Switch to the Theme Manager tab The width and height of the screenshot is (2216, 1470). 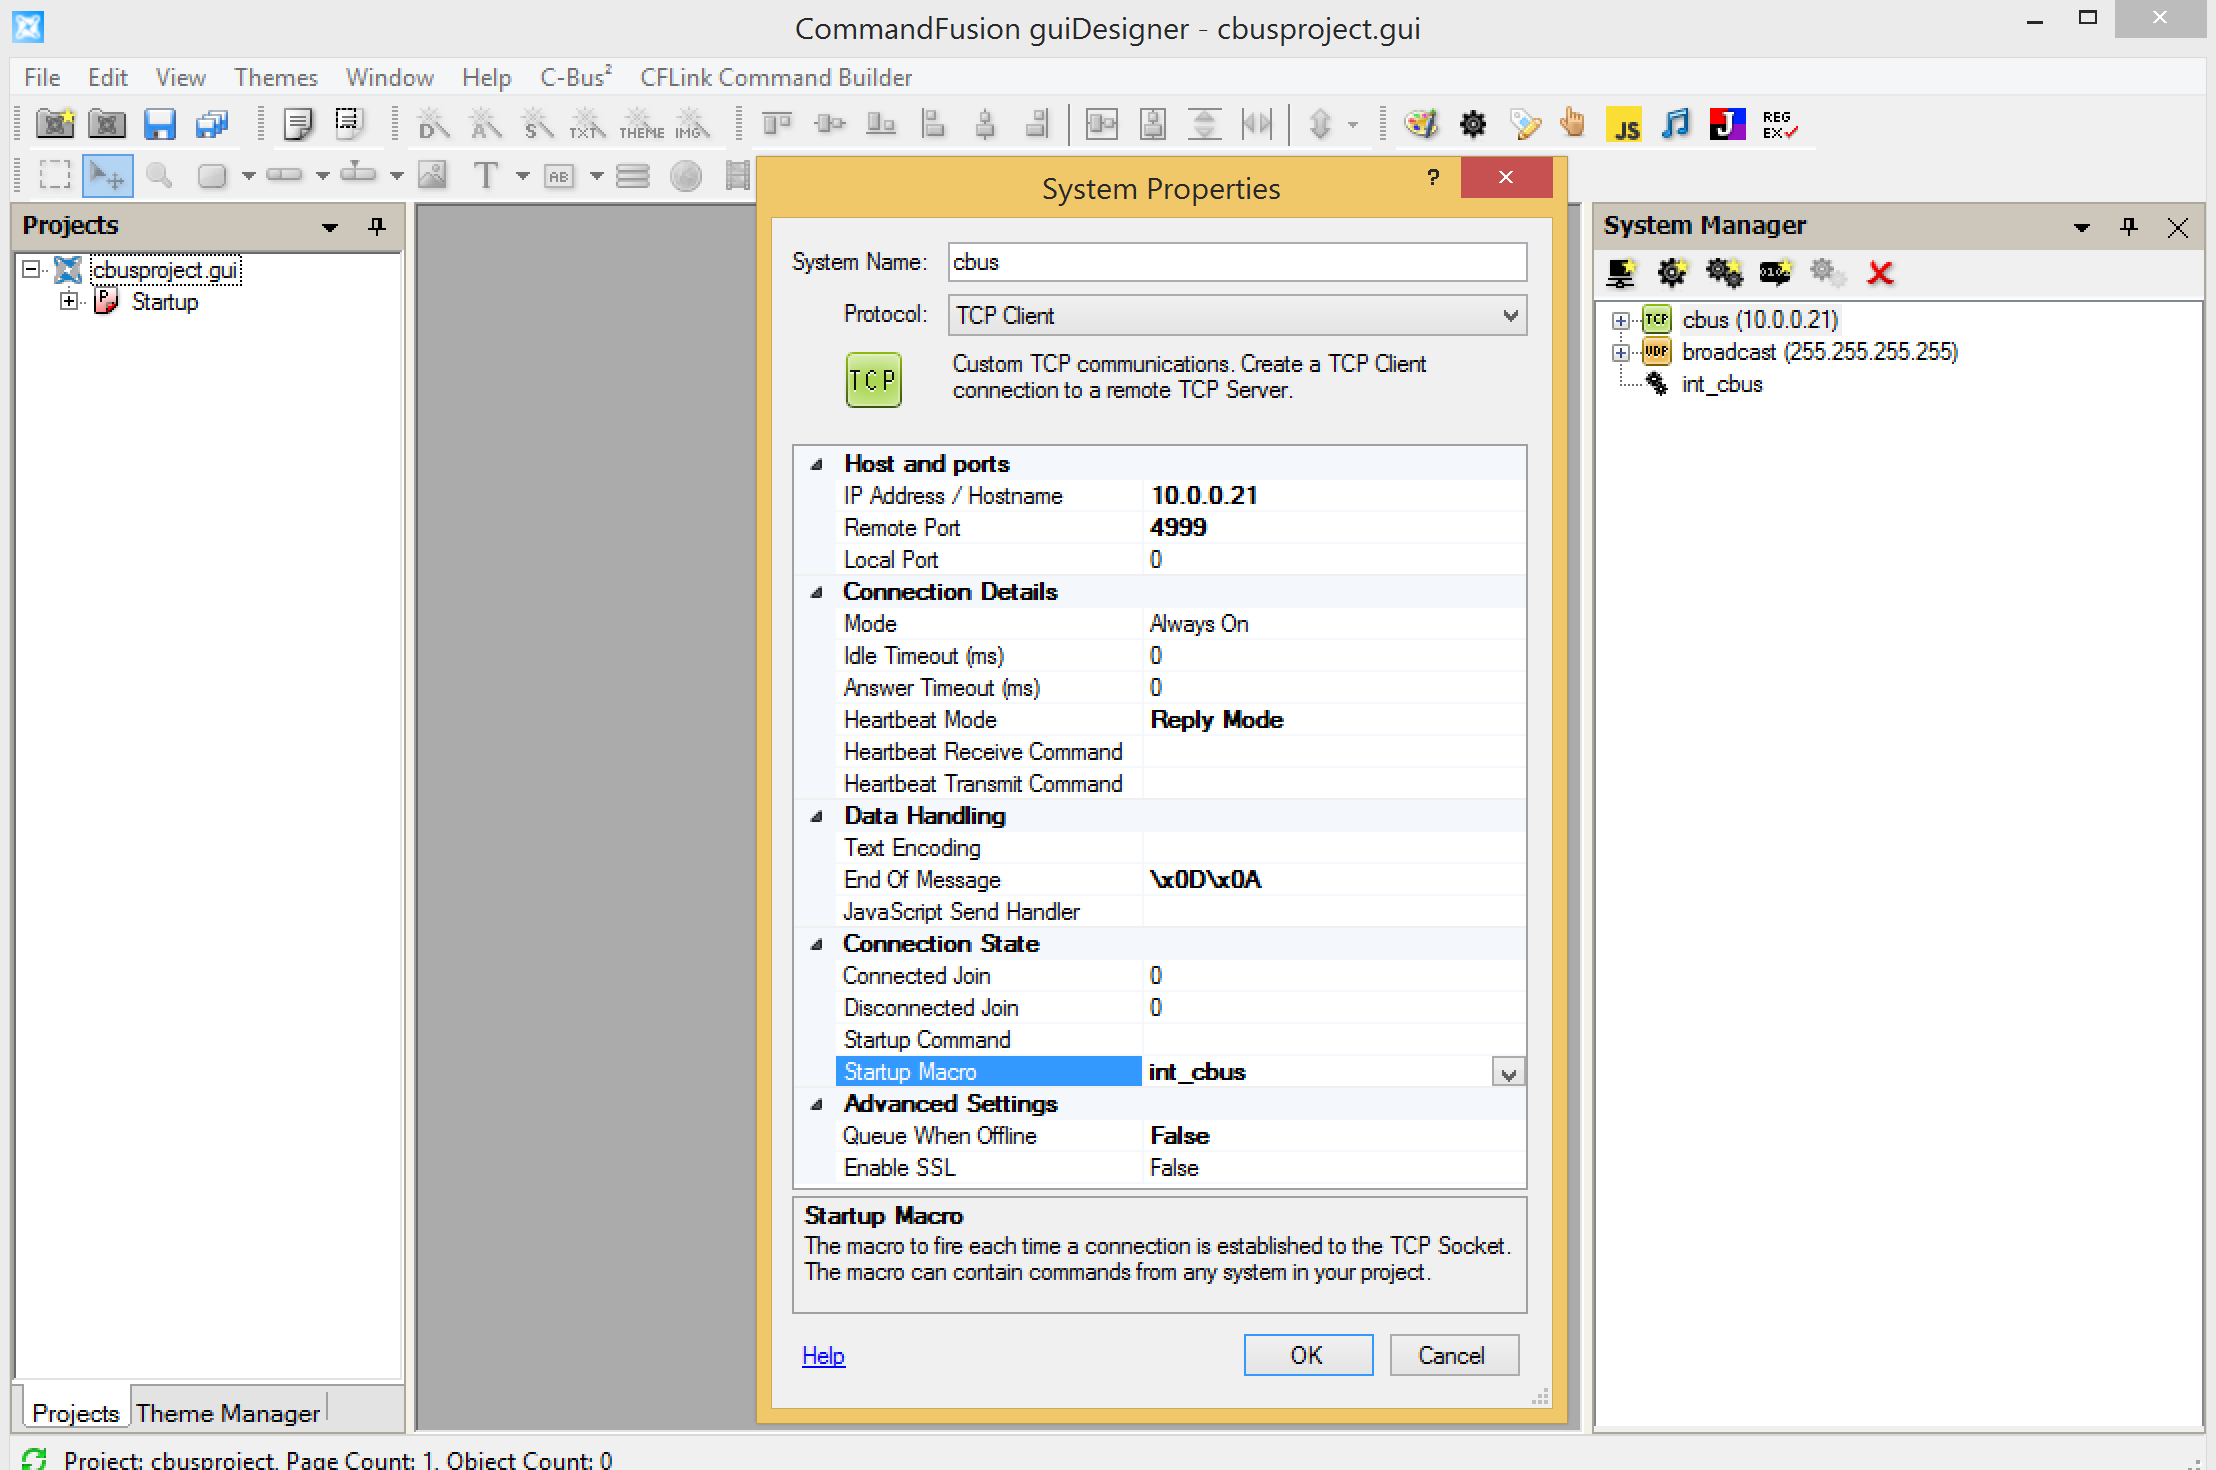coord(228,1413)
